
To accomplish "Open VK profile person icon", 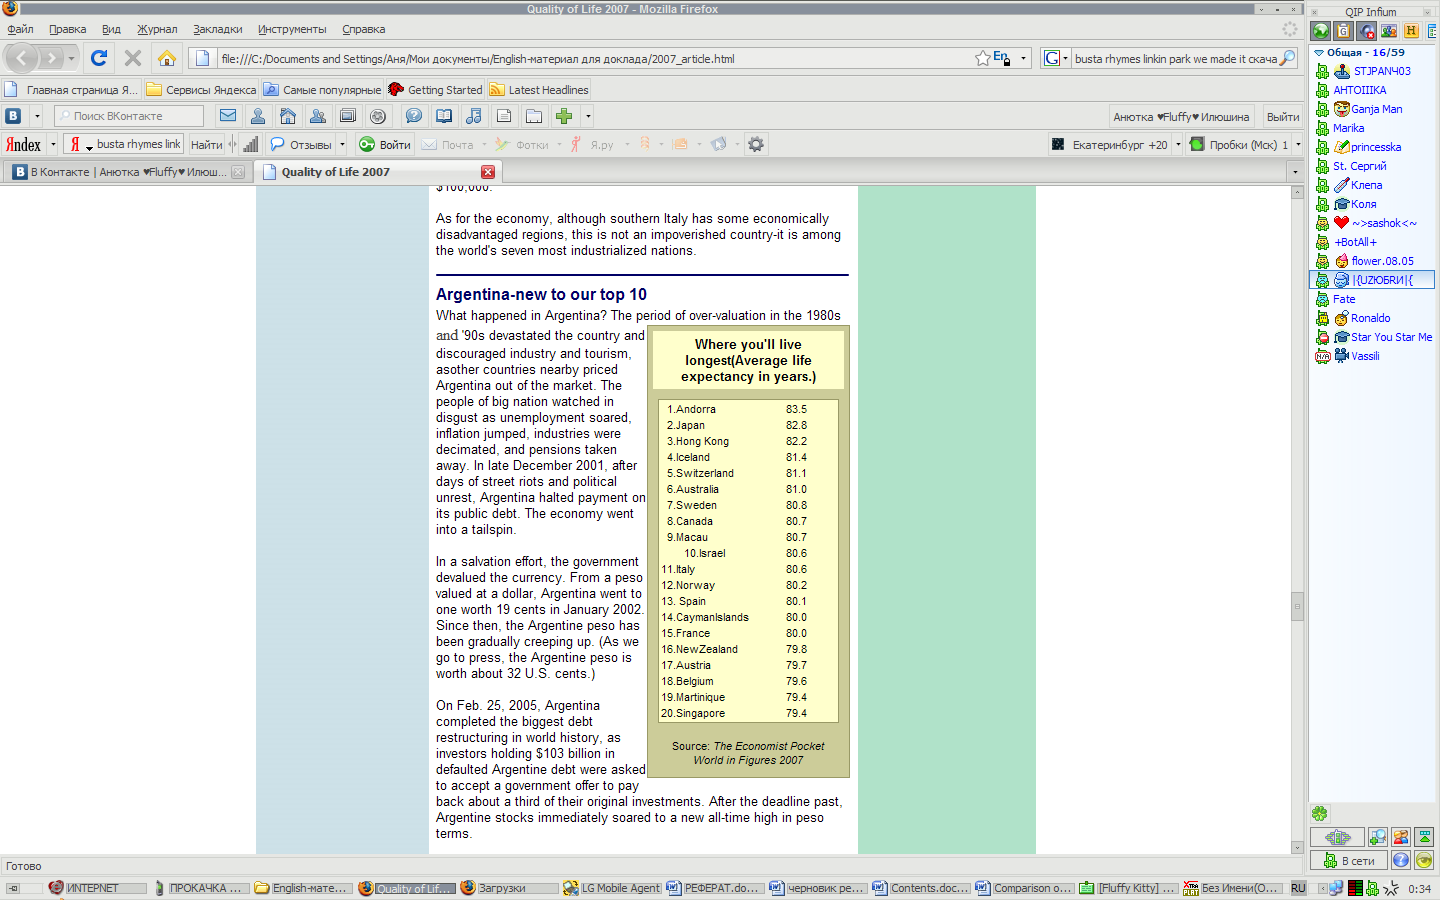I will (x=258, y=116).
